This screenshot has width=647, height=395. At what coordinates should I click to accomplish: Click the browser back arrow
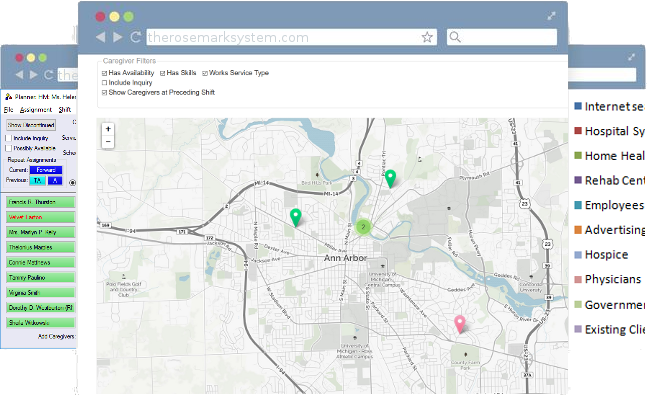tap(100, 37)
